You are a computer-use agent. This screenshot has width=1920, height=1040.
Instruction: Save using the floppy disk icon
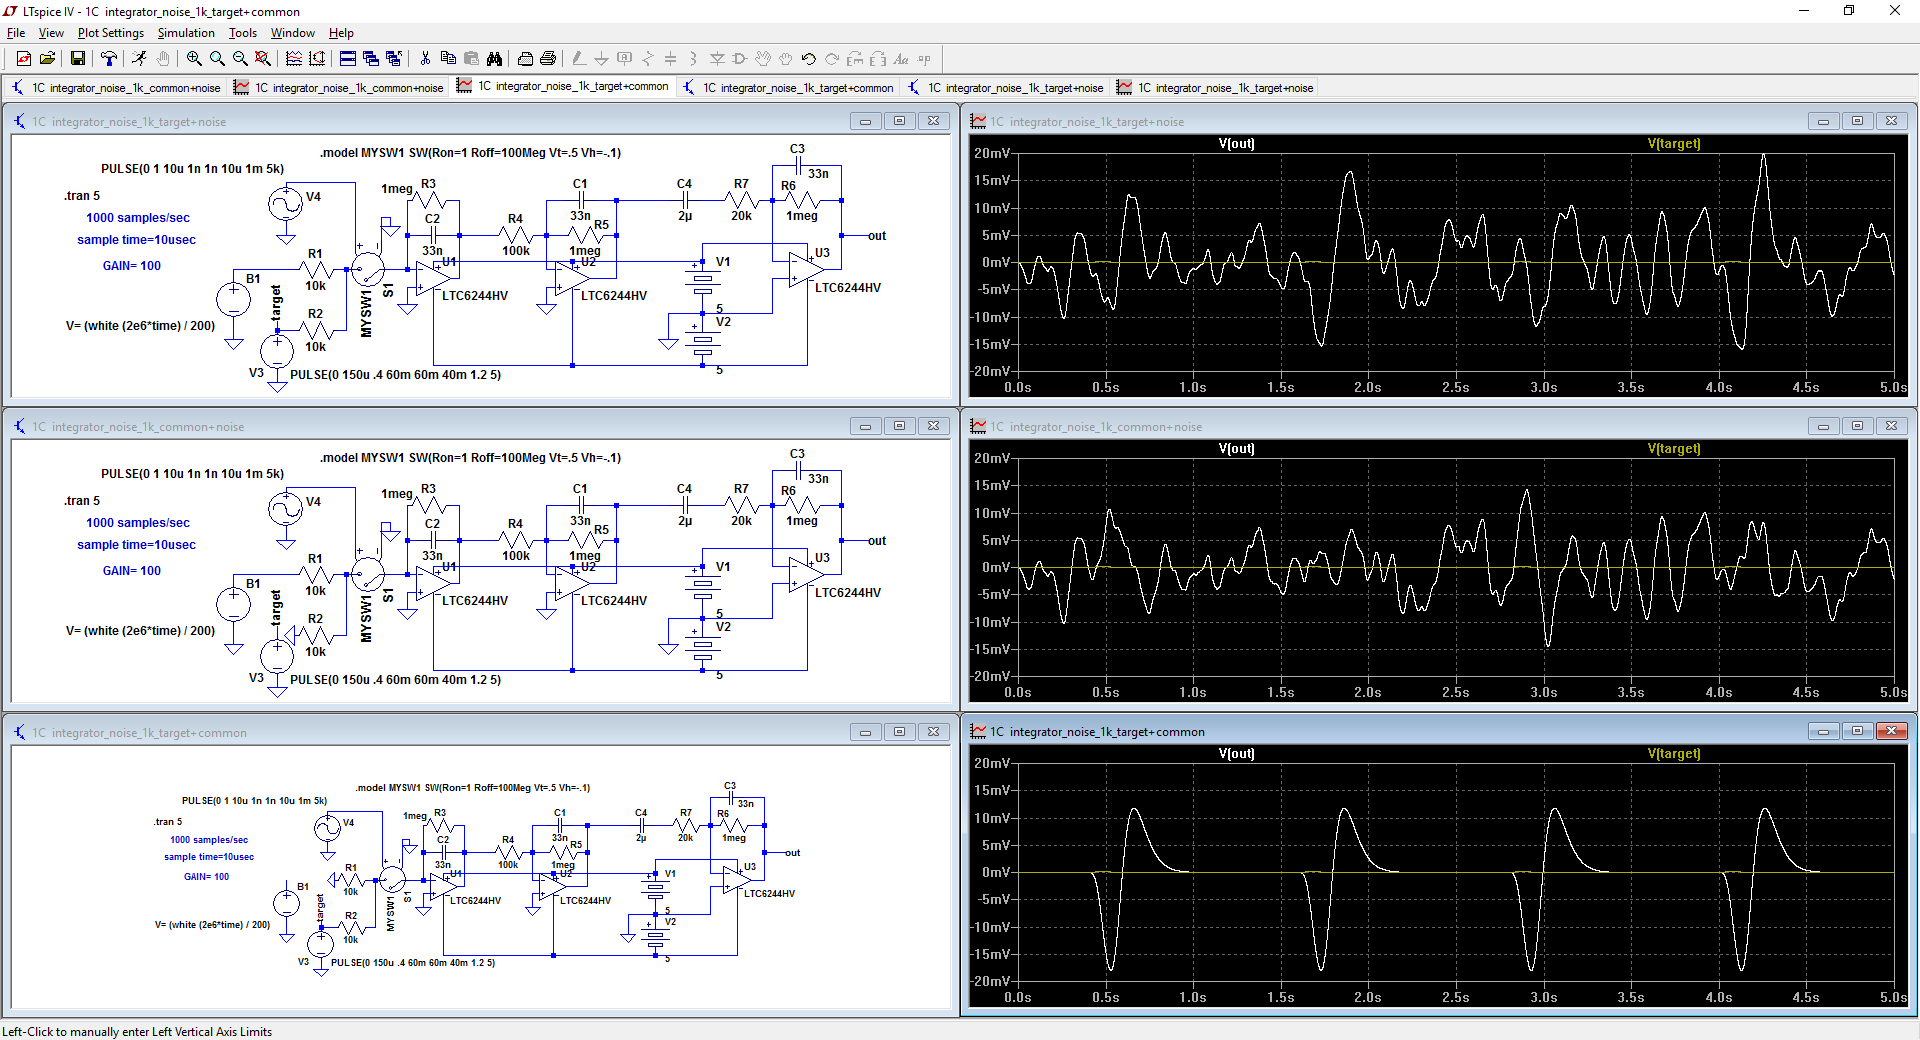78,59
